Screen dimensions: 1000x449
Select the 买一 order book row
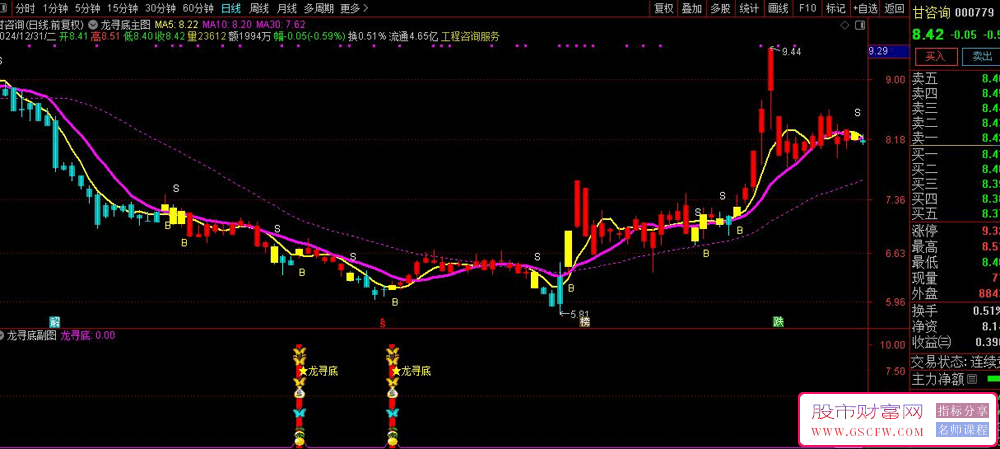(955, 153)
